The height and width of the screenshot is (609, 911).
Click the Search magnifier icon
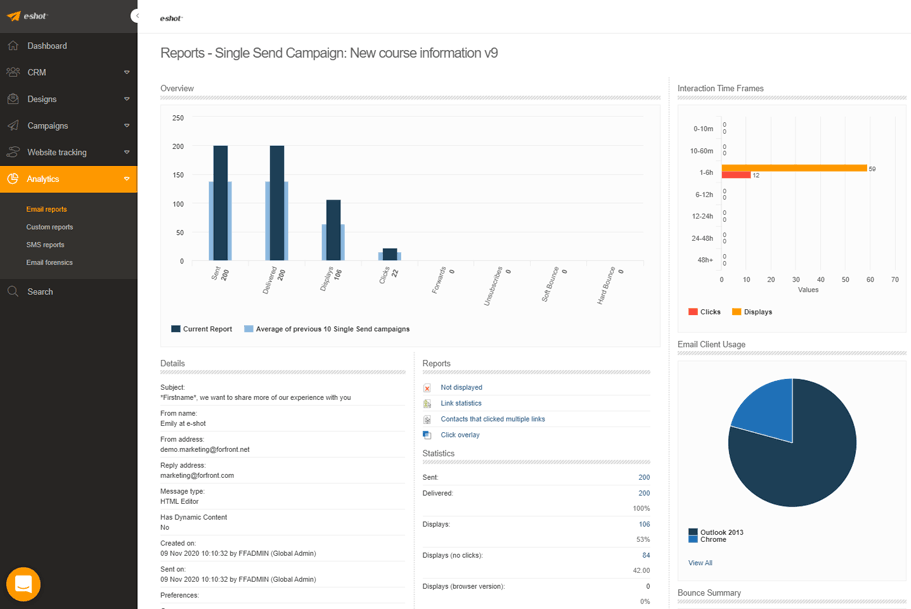(x=13, y=292)
